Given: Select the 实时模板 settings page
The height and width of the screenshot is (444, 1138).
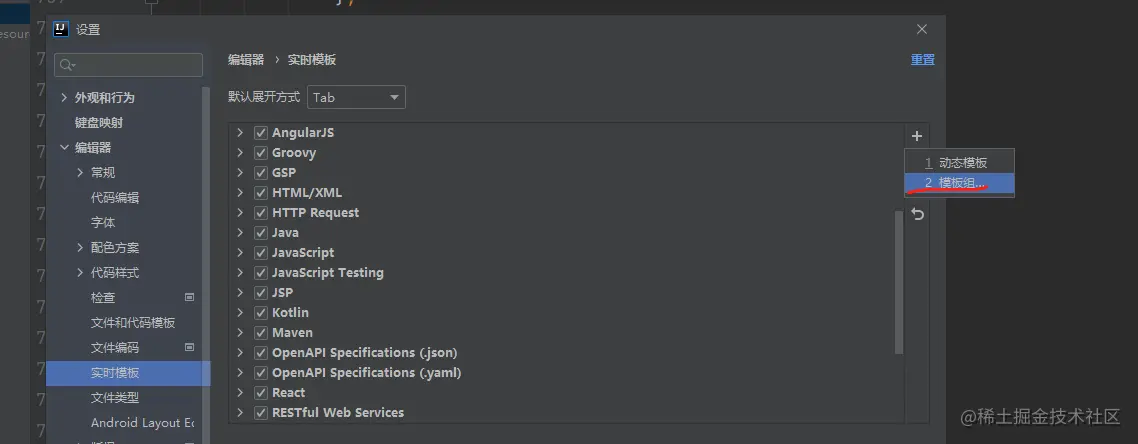Looking at the screenshot, I should (128, 373).
